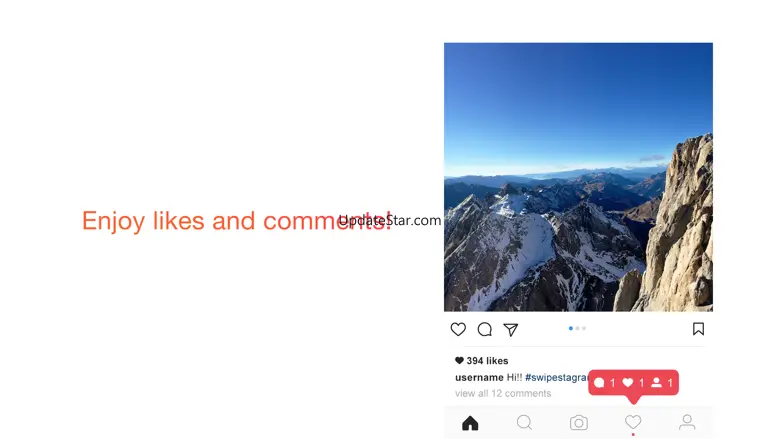Open activity heart icon in bottom bar

tap(633, 422)
